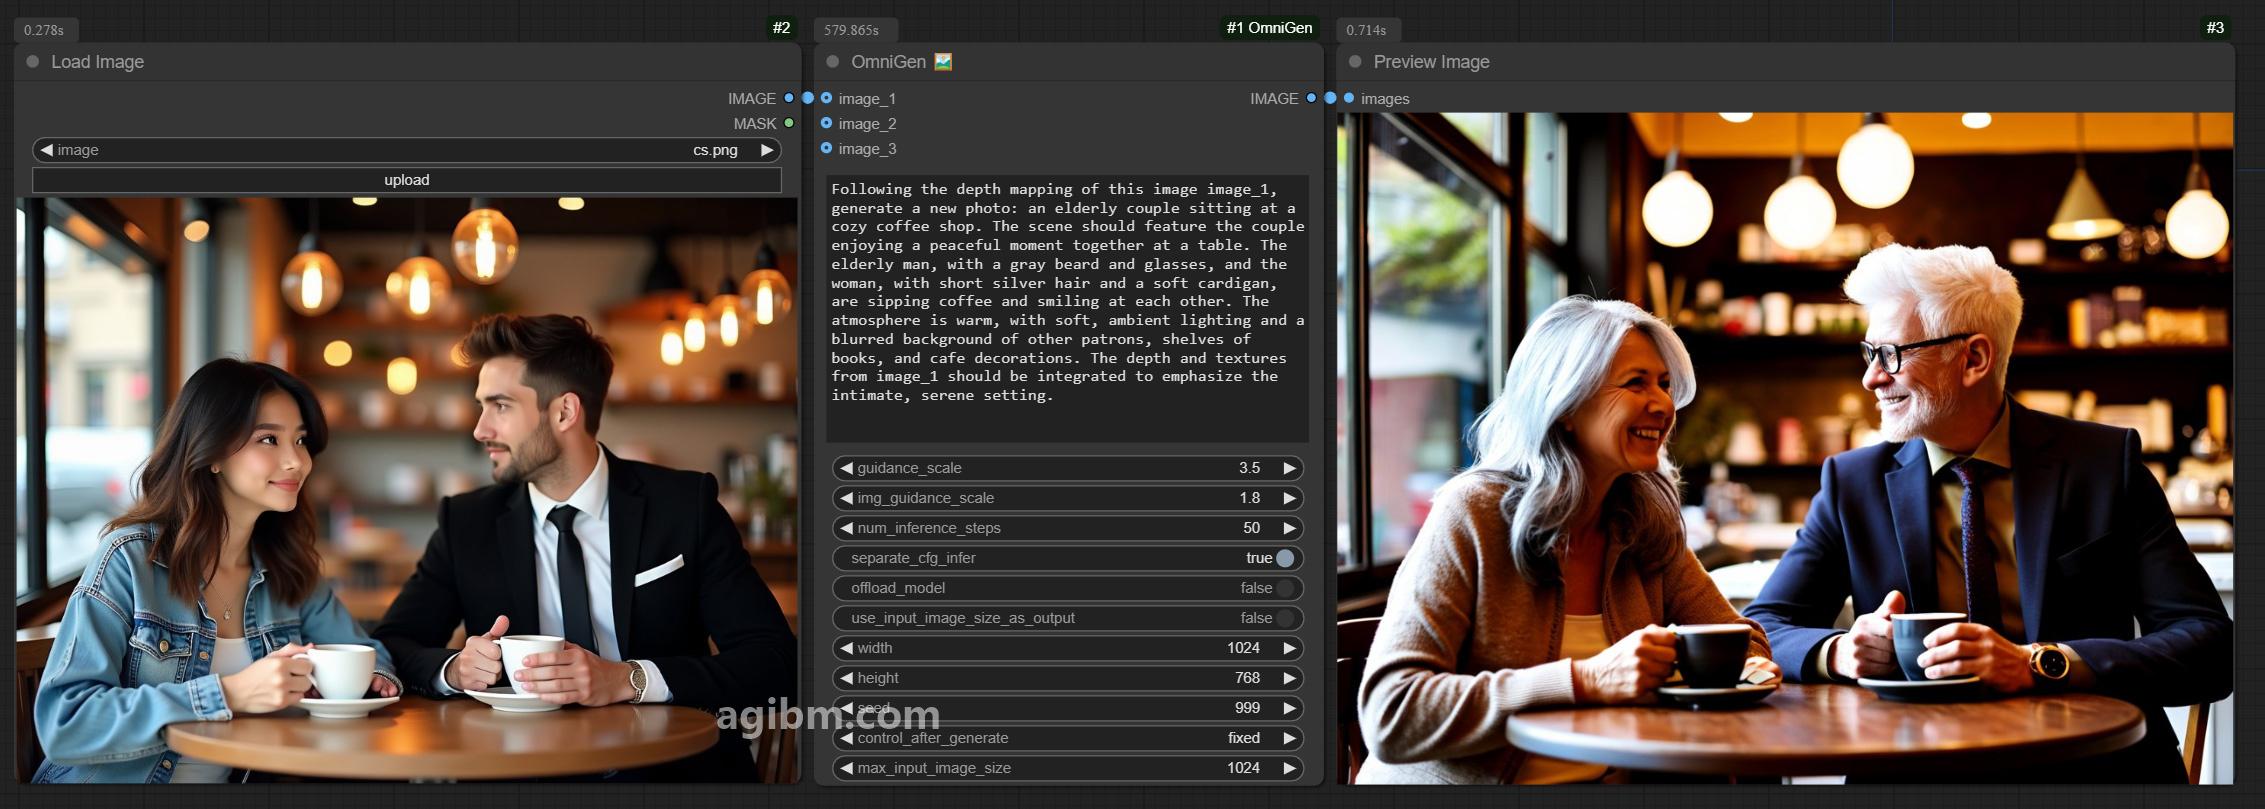Click the picture emoji in OmniGen title
The height and width of the screenshot is (809, 2265).
(x=943, y=62)
